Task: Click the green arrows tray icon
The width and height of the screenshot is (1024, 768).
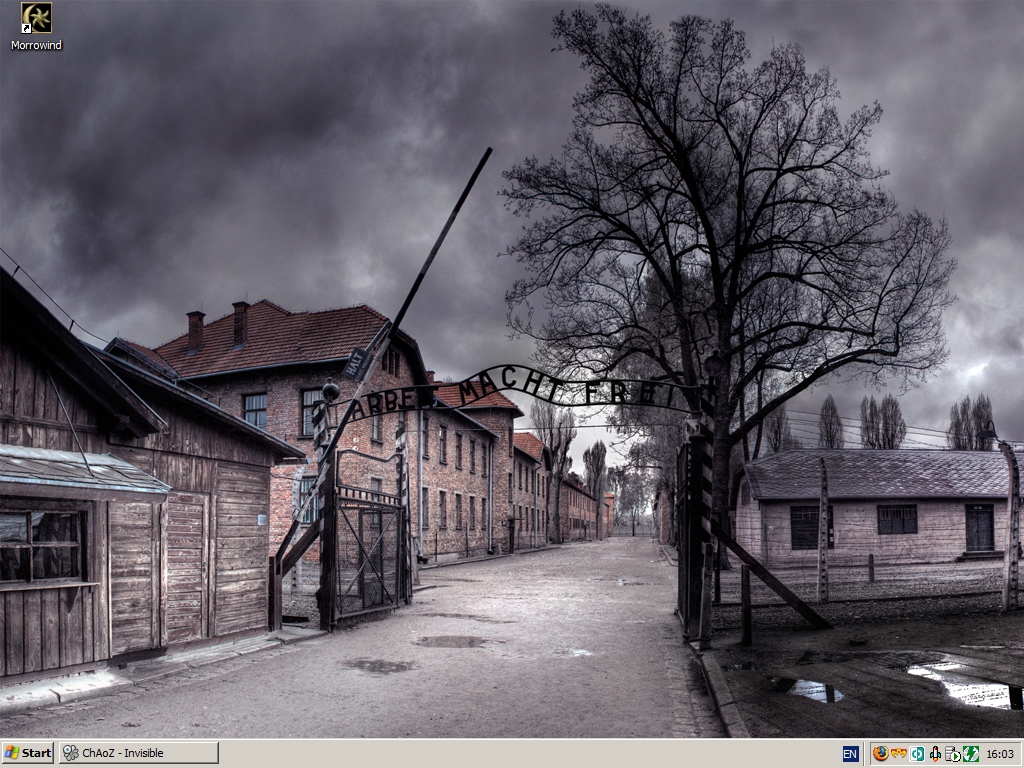Action: (970, 754)
